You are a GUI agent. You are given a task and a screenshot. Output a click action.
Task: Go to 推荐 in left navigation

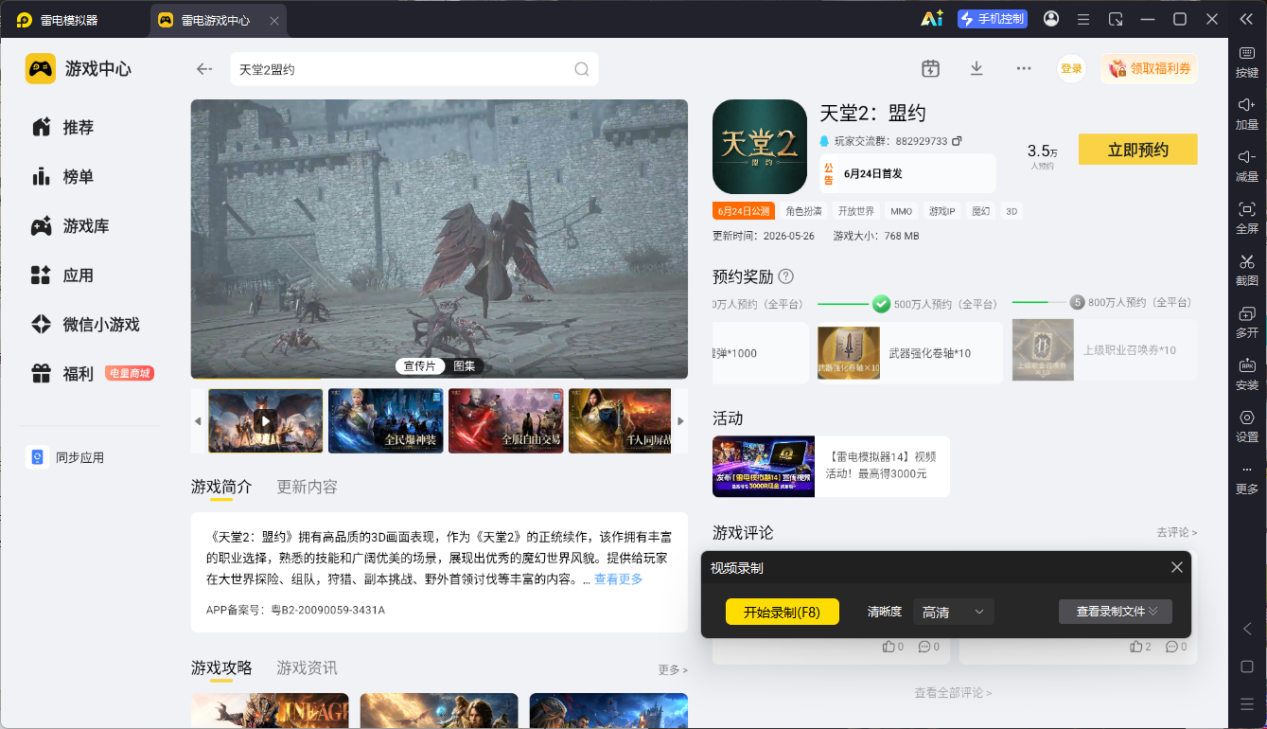pyautogui.click(x=63, y=127)
